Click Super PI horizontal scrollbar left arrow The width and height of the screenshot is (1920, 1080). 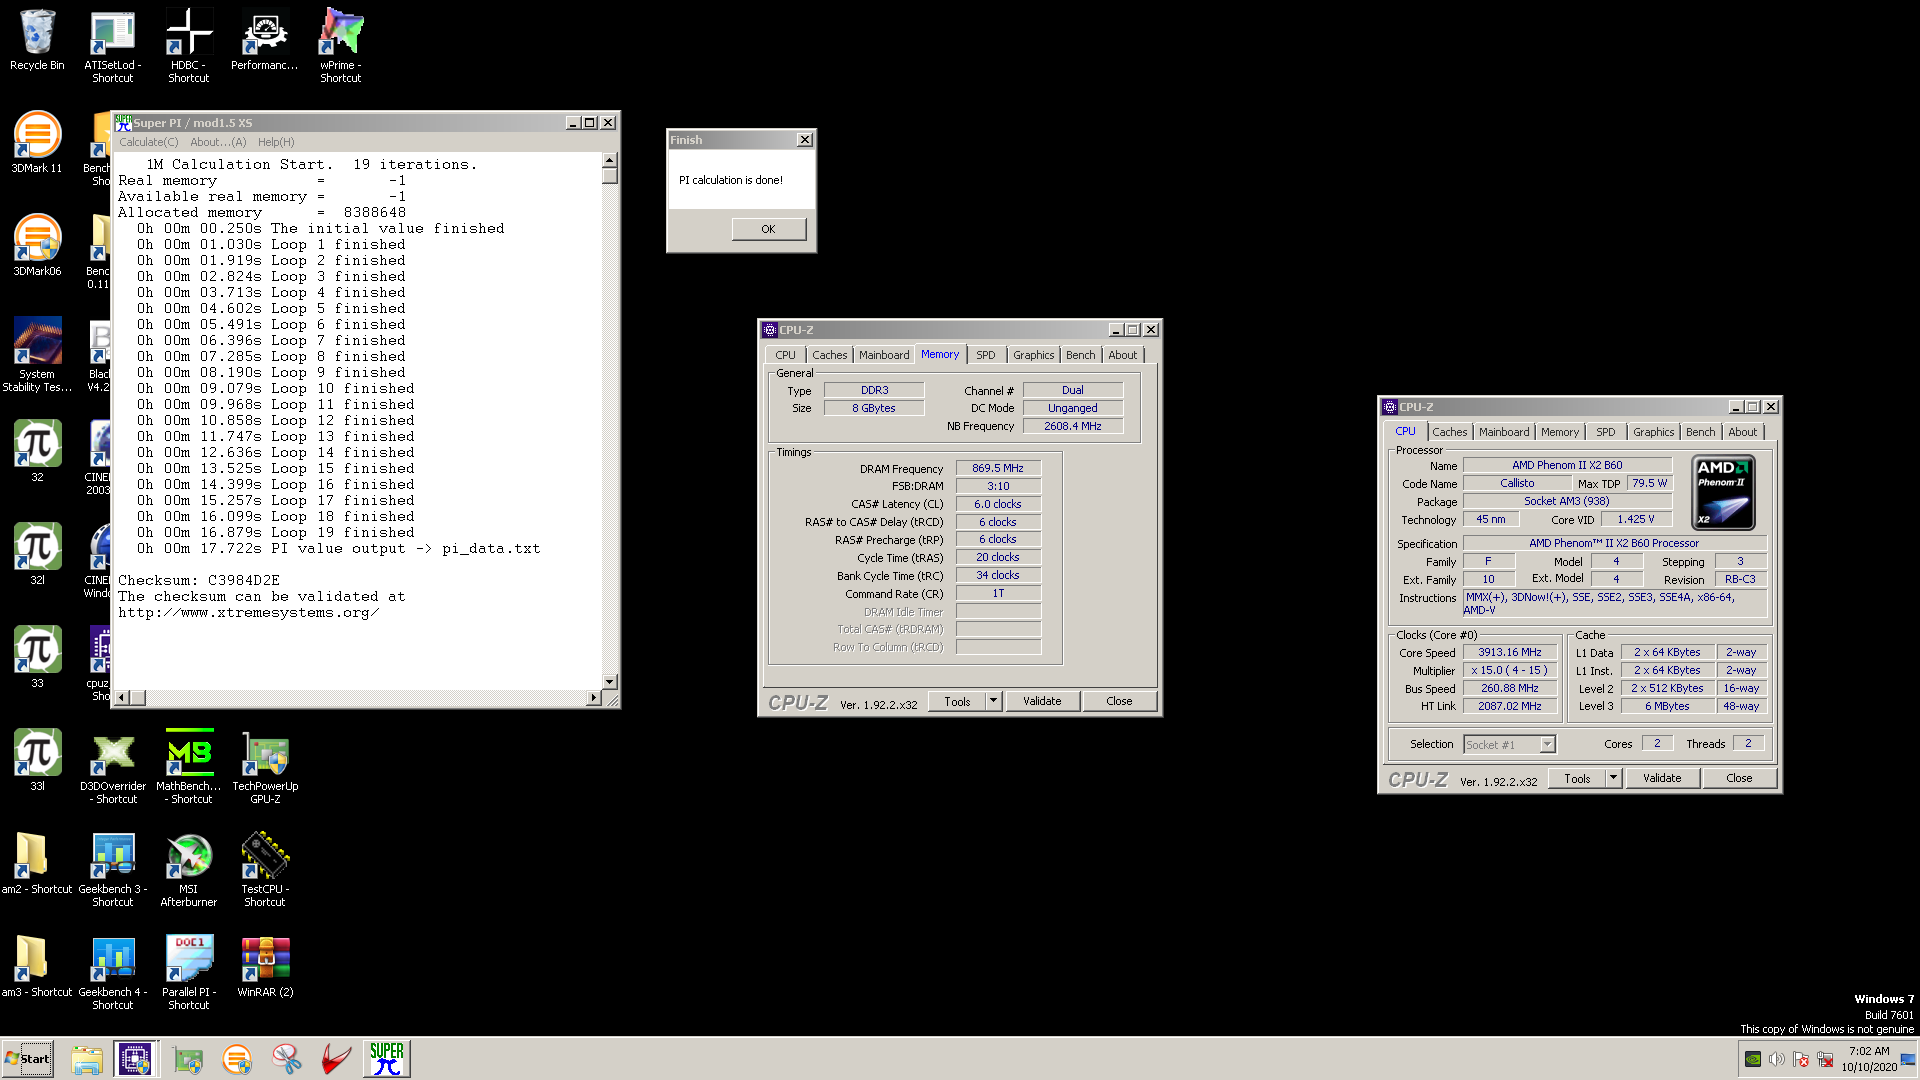[x=122, y=697]
